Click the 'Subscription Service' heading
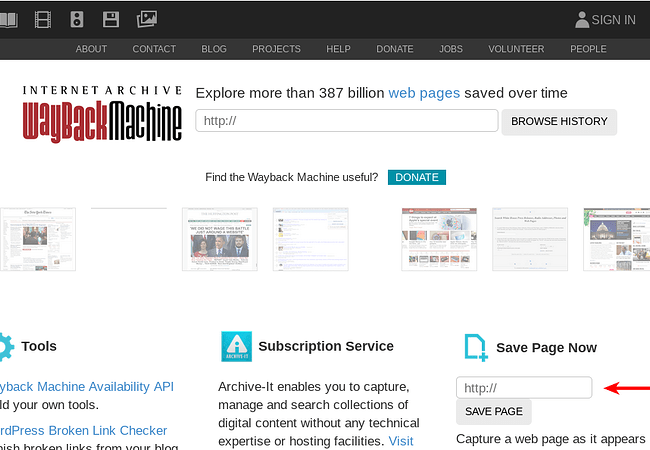The width and height of the screenshot is (650, 450). 326,346
